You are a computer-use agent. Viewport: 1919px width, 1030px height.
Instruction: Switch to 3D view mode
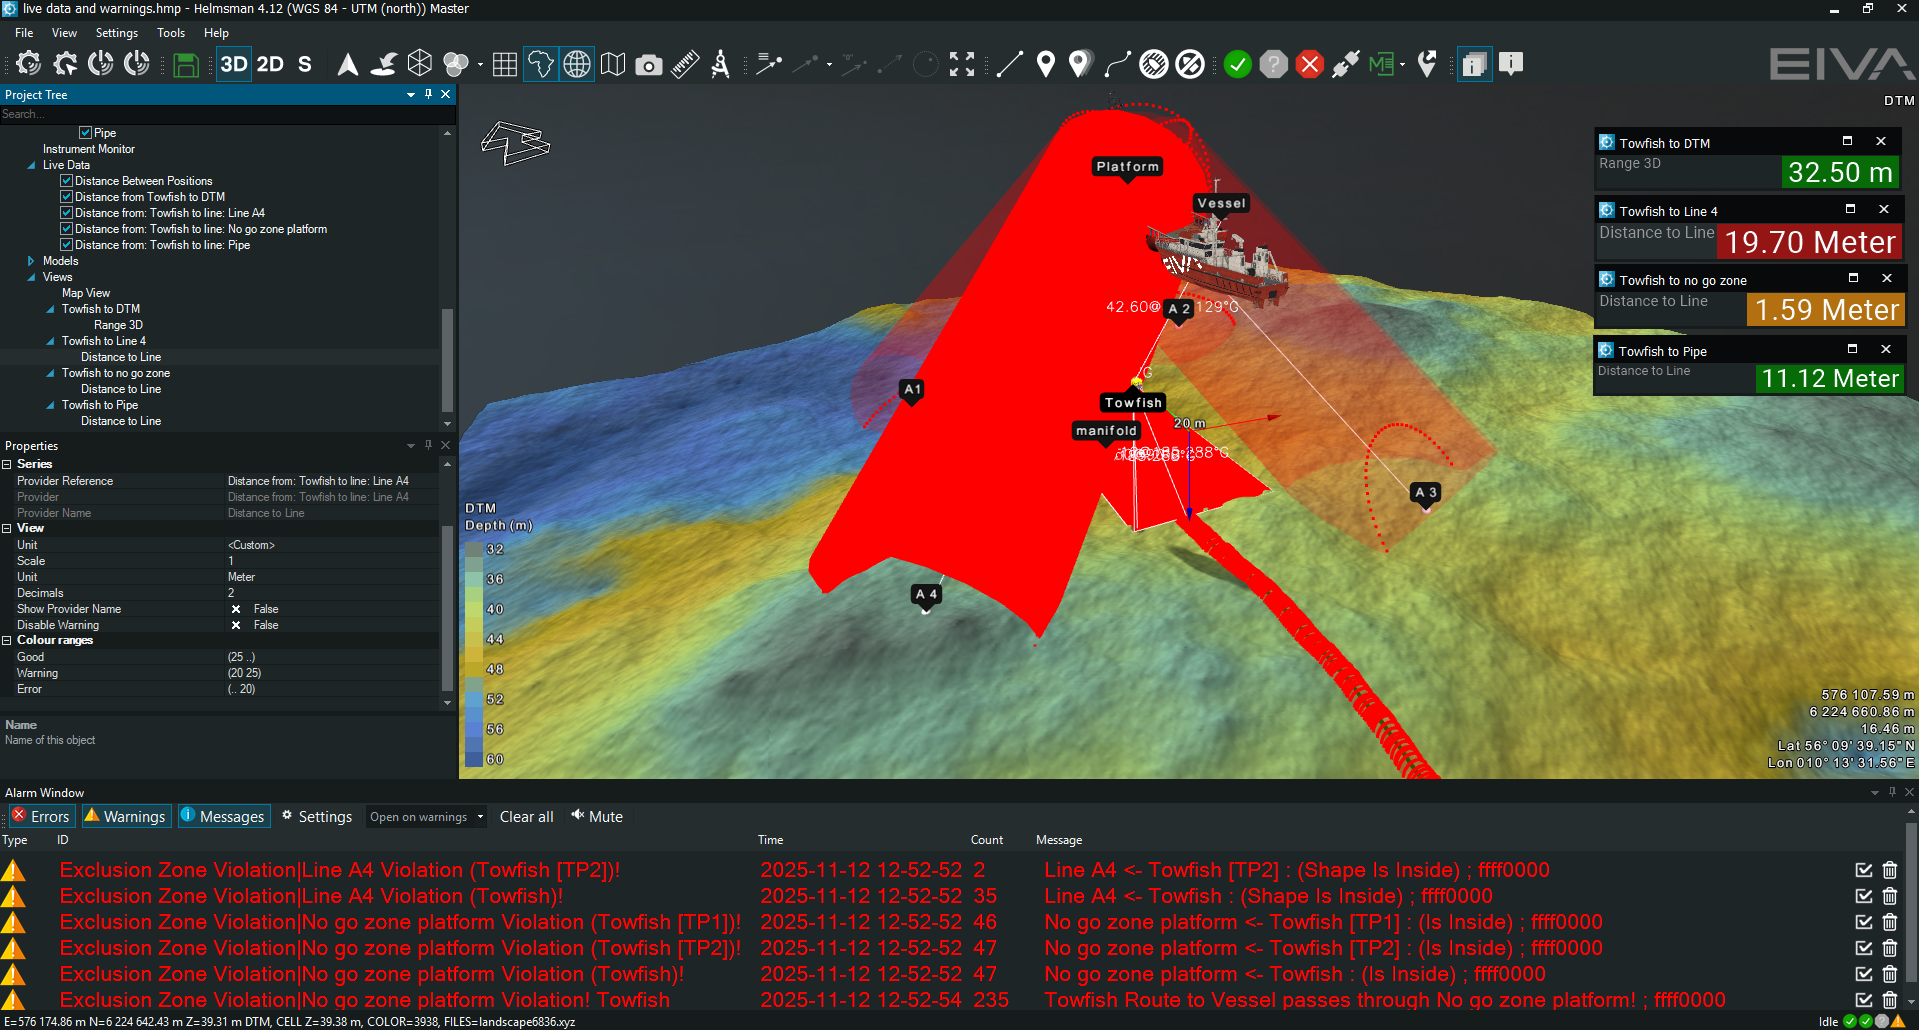tap(233, 65)
